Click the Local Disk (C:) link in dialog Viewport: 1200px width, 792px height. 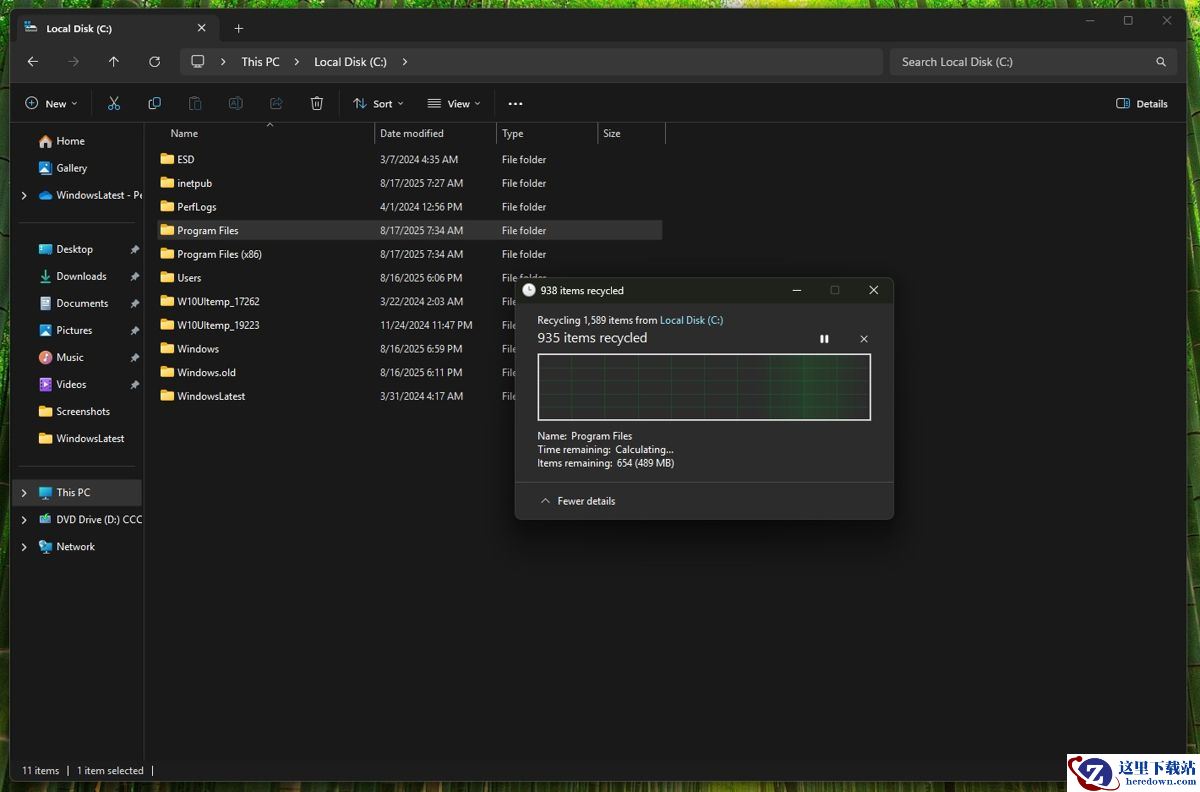tap(691, 320)
